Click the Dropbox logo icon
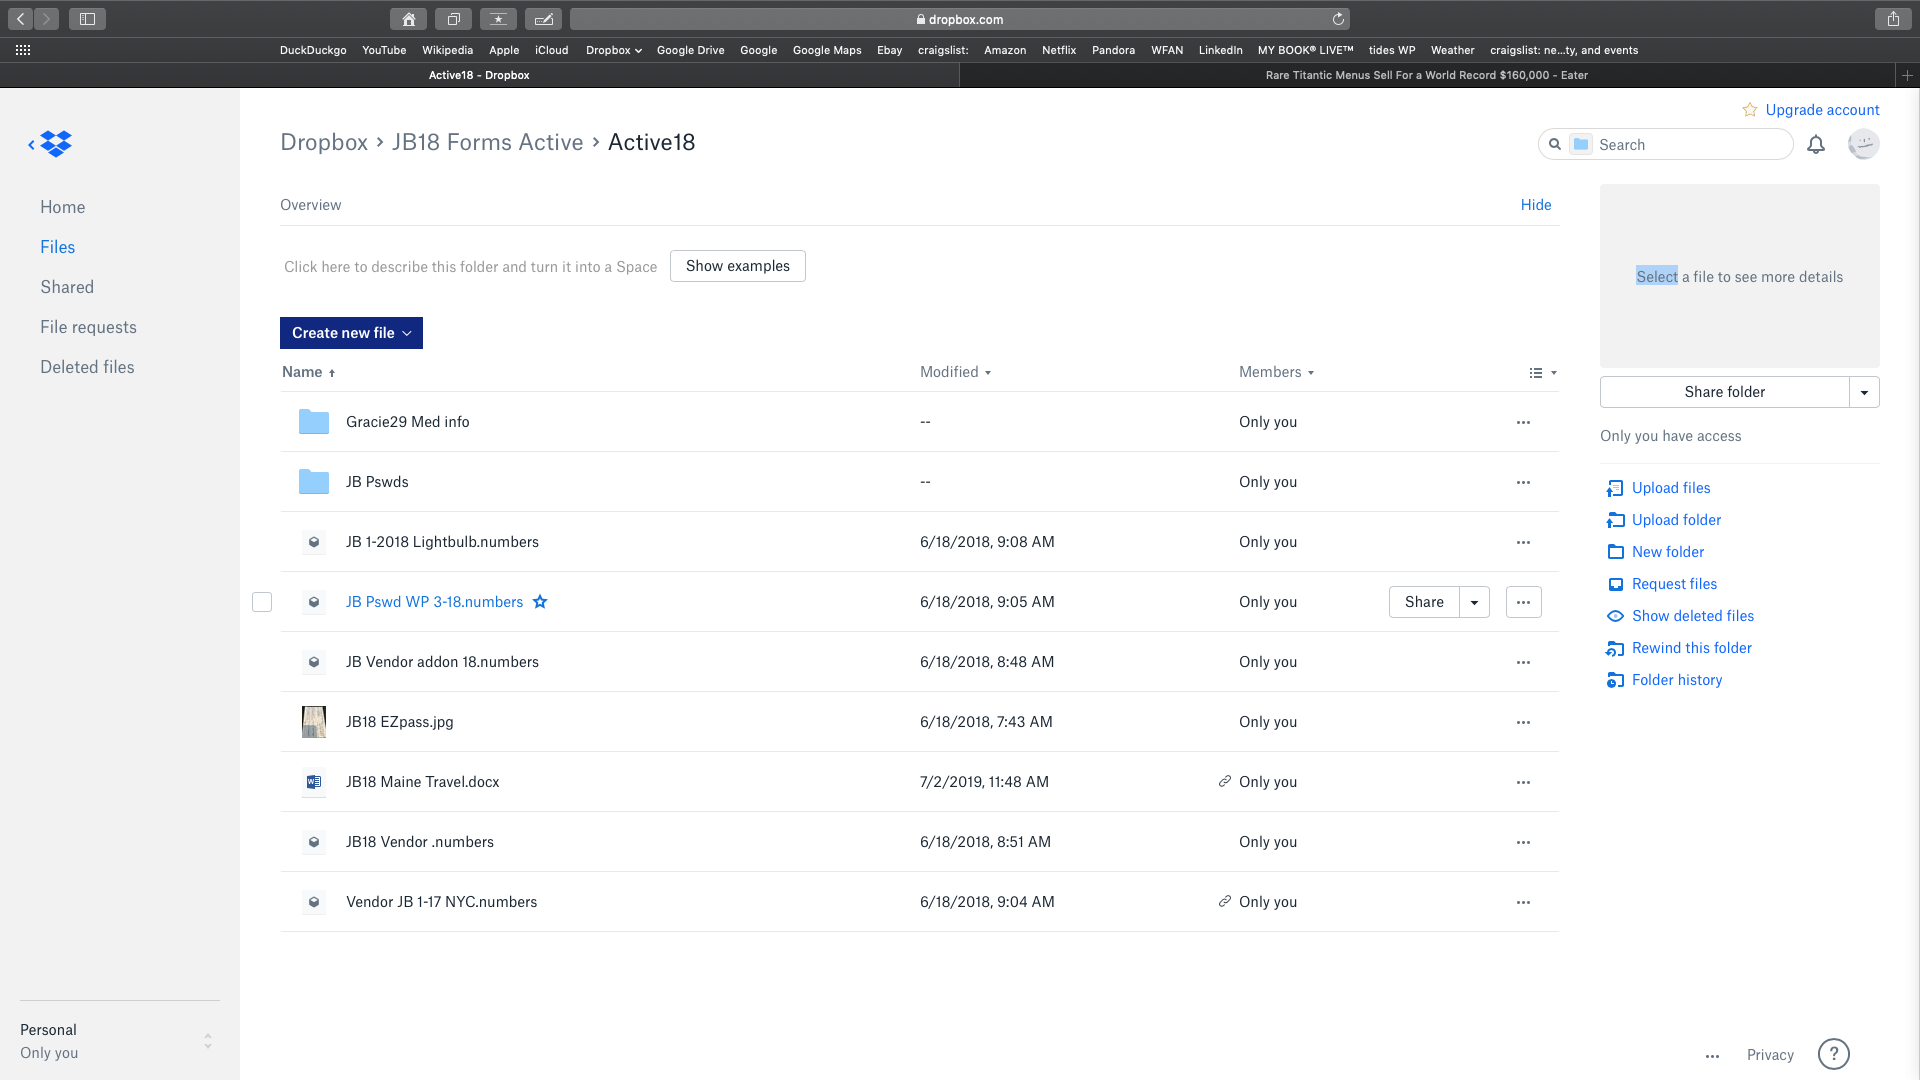The width and height of the screenshot is (1920, 1080). (x=56, y=144)
